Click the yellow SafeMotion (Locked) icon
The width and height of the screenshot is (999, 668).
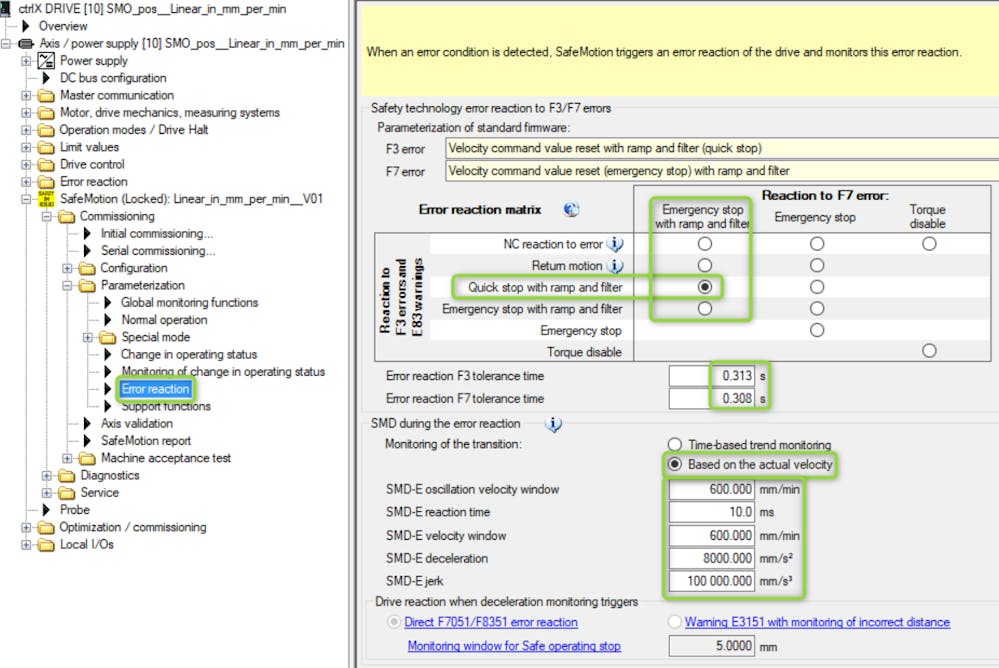click(47, 199)
